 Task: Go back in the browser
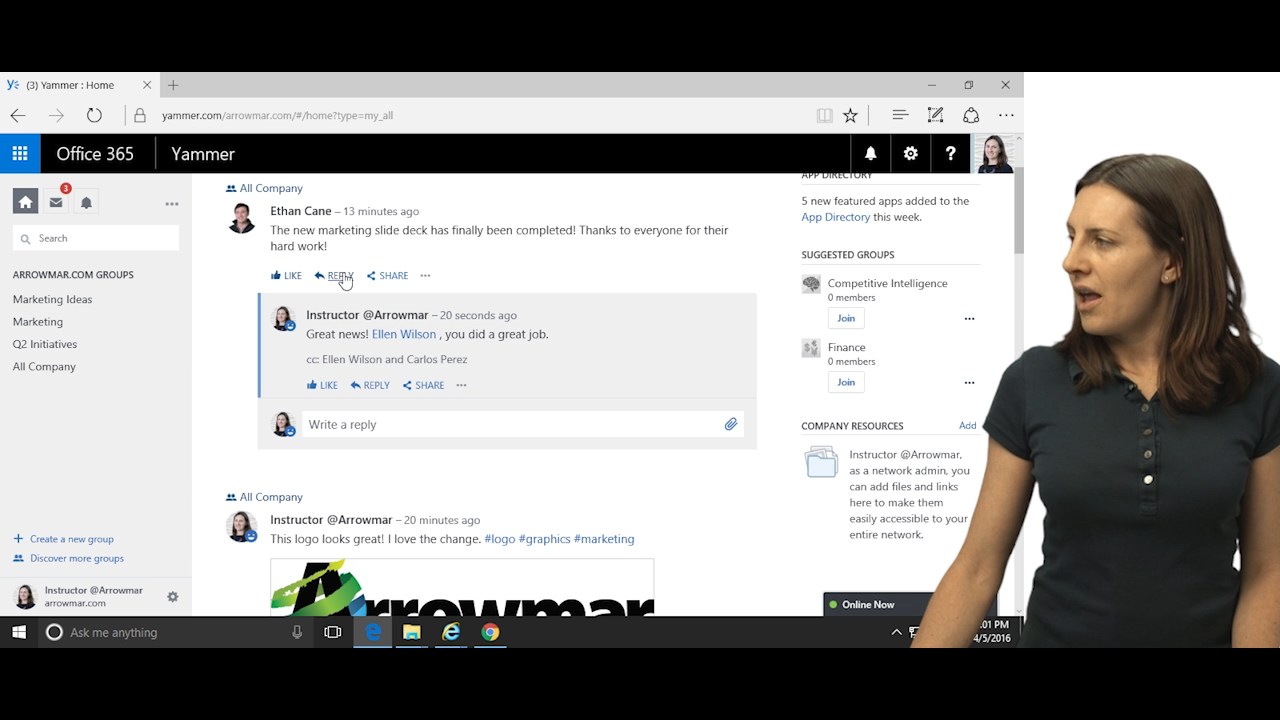pyautogui.click(x=18, y=115)
